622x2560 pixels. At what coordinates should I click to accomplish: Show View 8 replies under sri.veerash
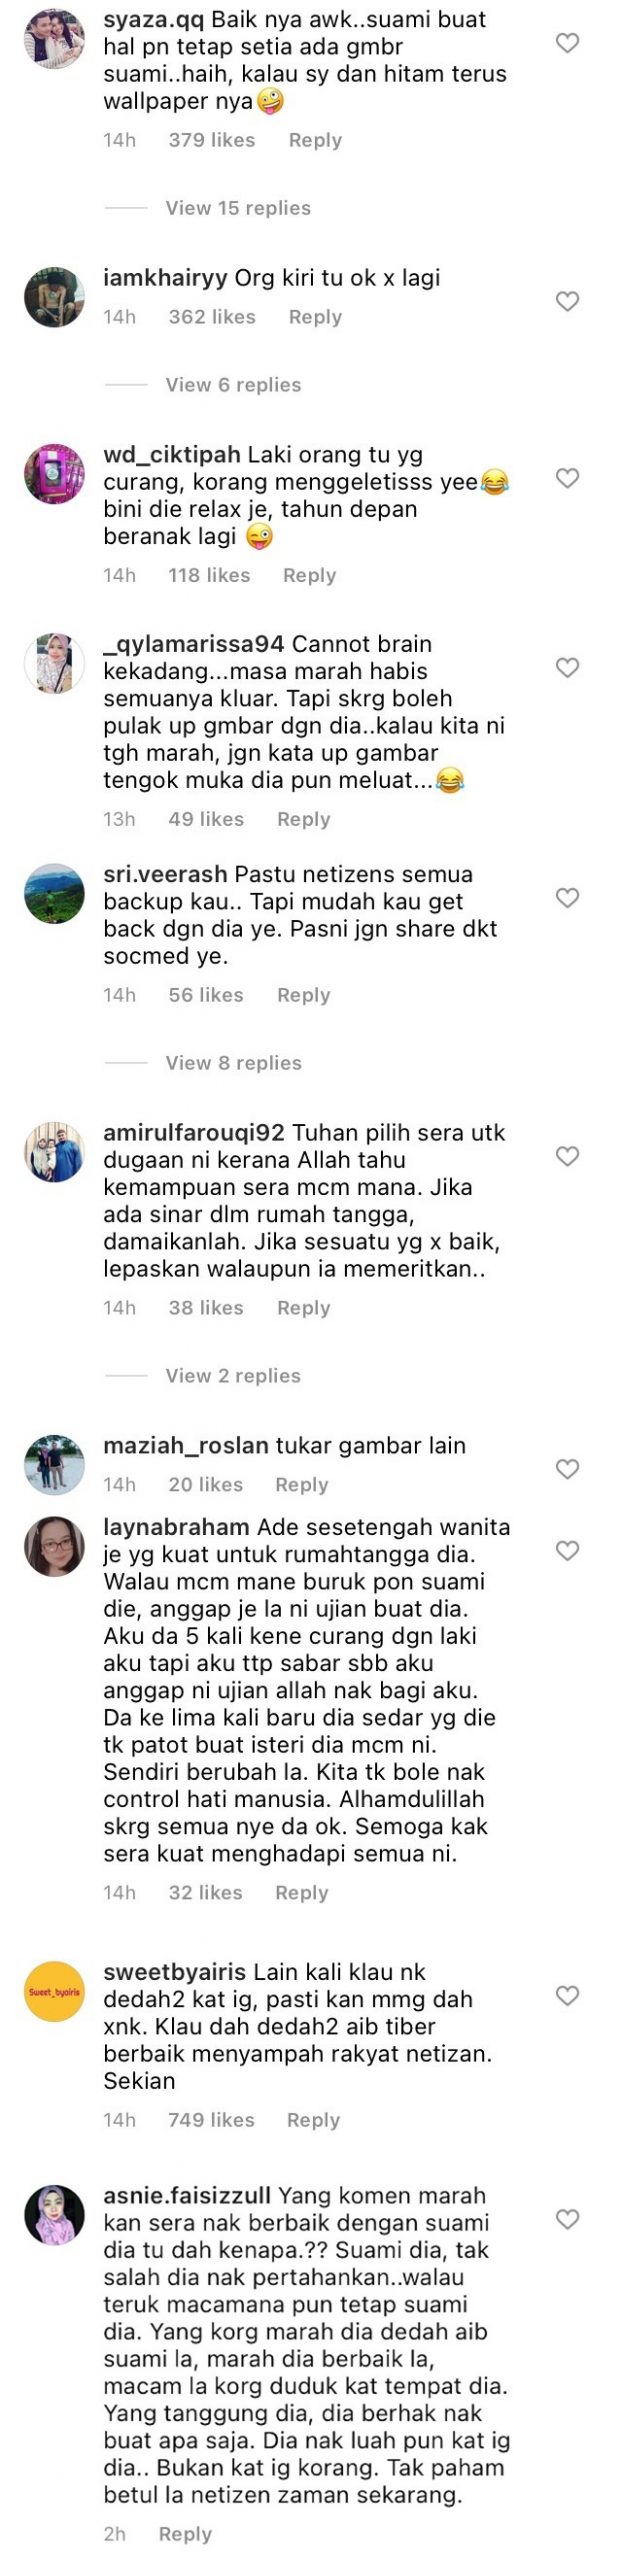pyautogui.click(x=233, y=1063)
